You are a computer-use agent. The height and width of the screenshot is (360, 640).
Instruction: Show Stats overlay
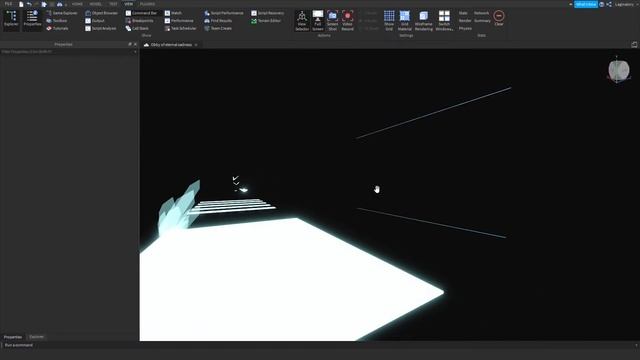[463, 13]
